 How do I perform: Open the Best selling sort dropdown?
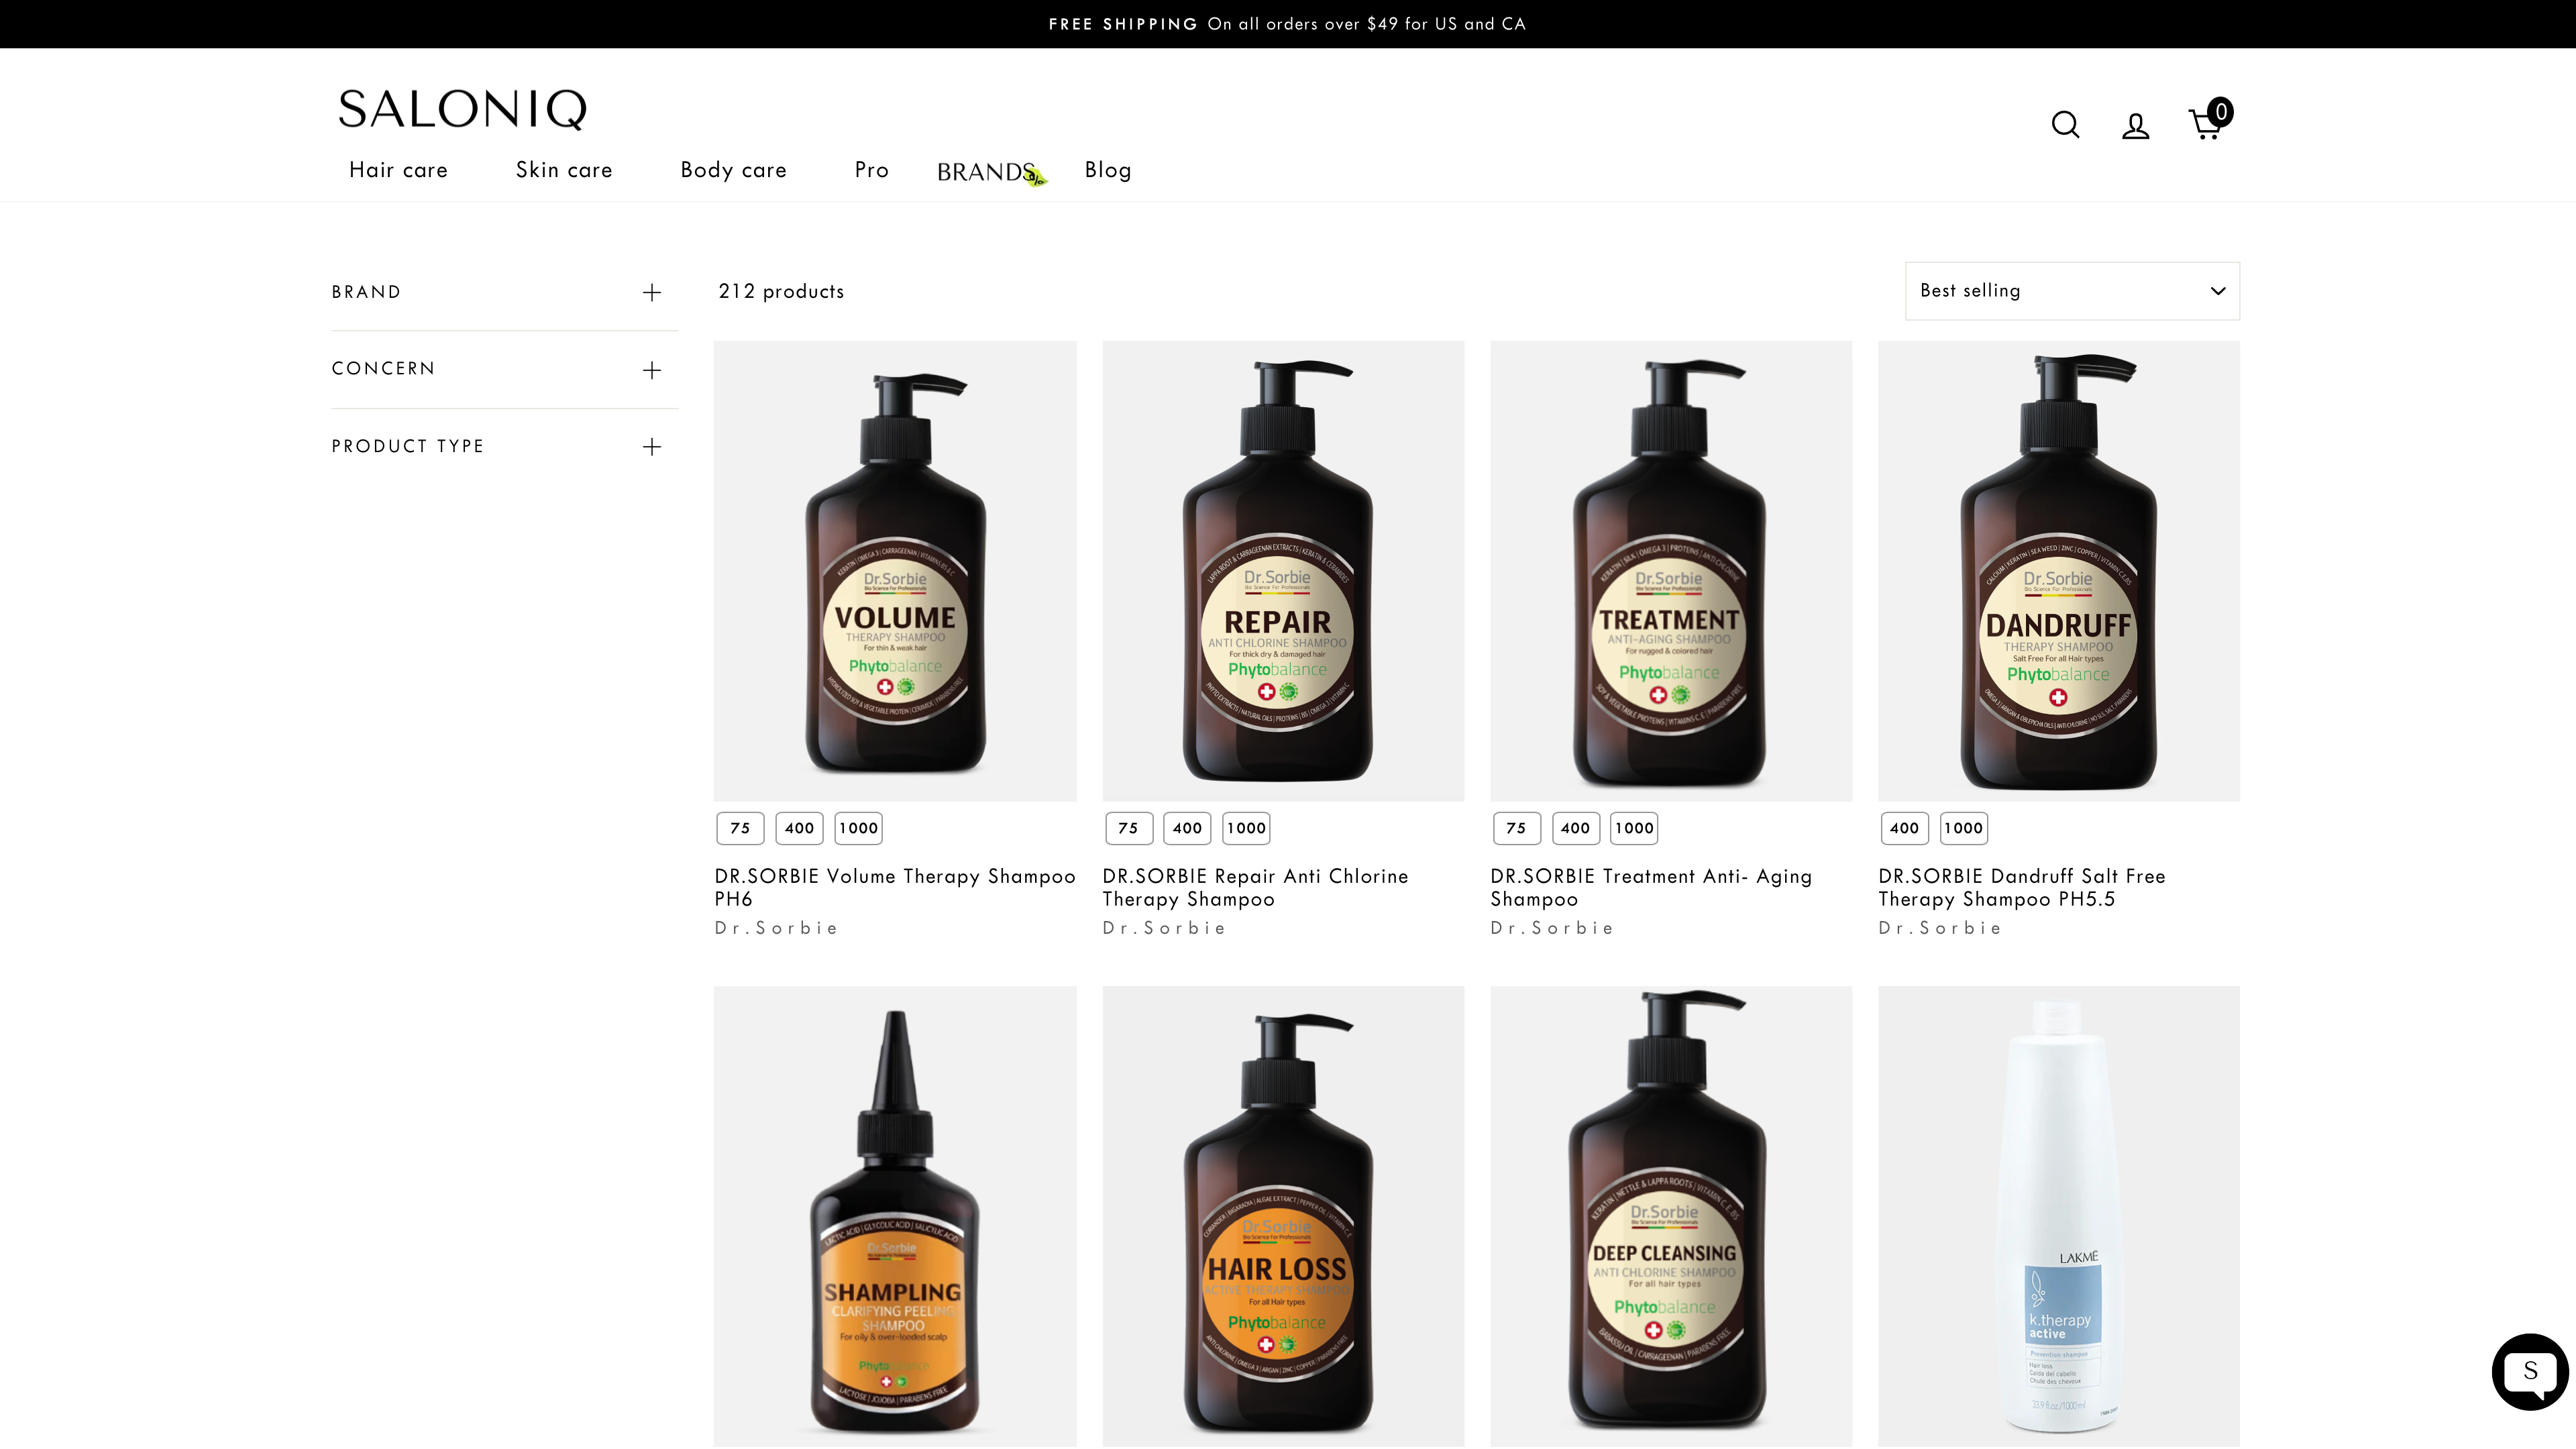pyautogui.click(x=2071, y=290)
